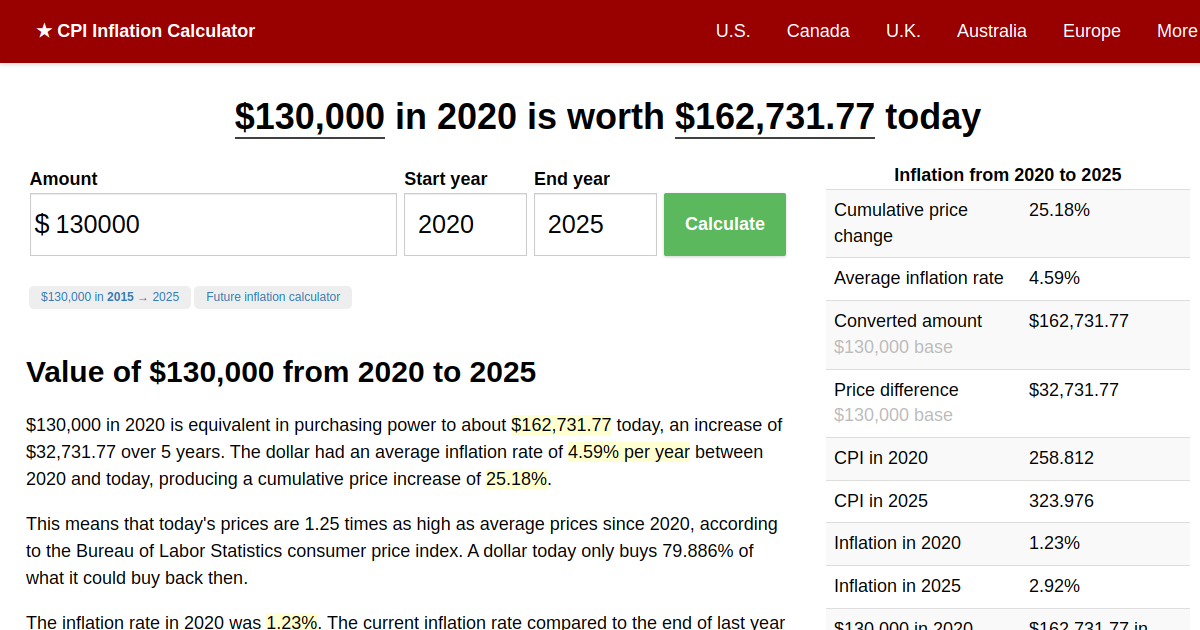Open the Europe inflation page

[x=1091, y=31]
